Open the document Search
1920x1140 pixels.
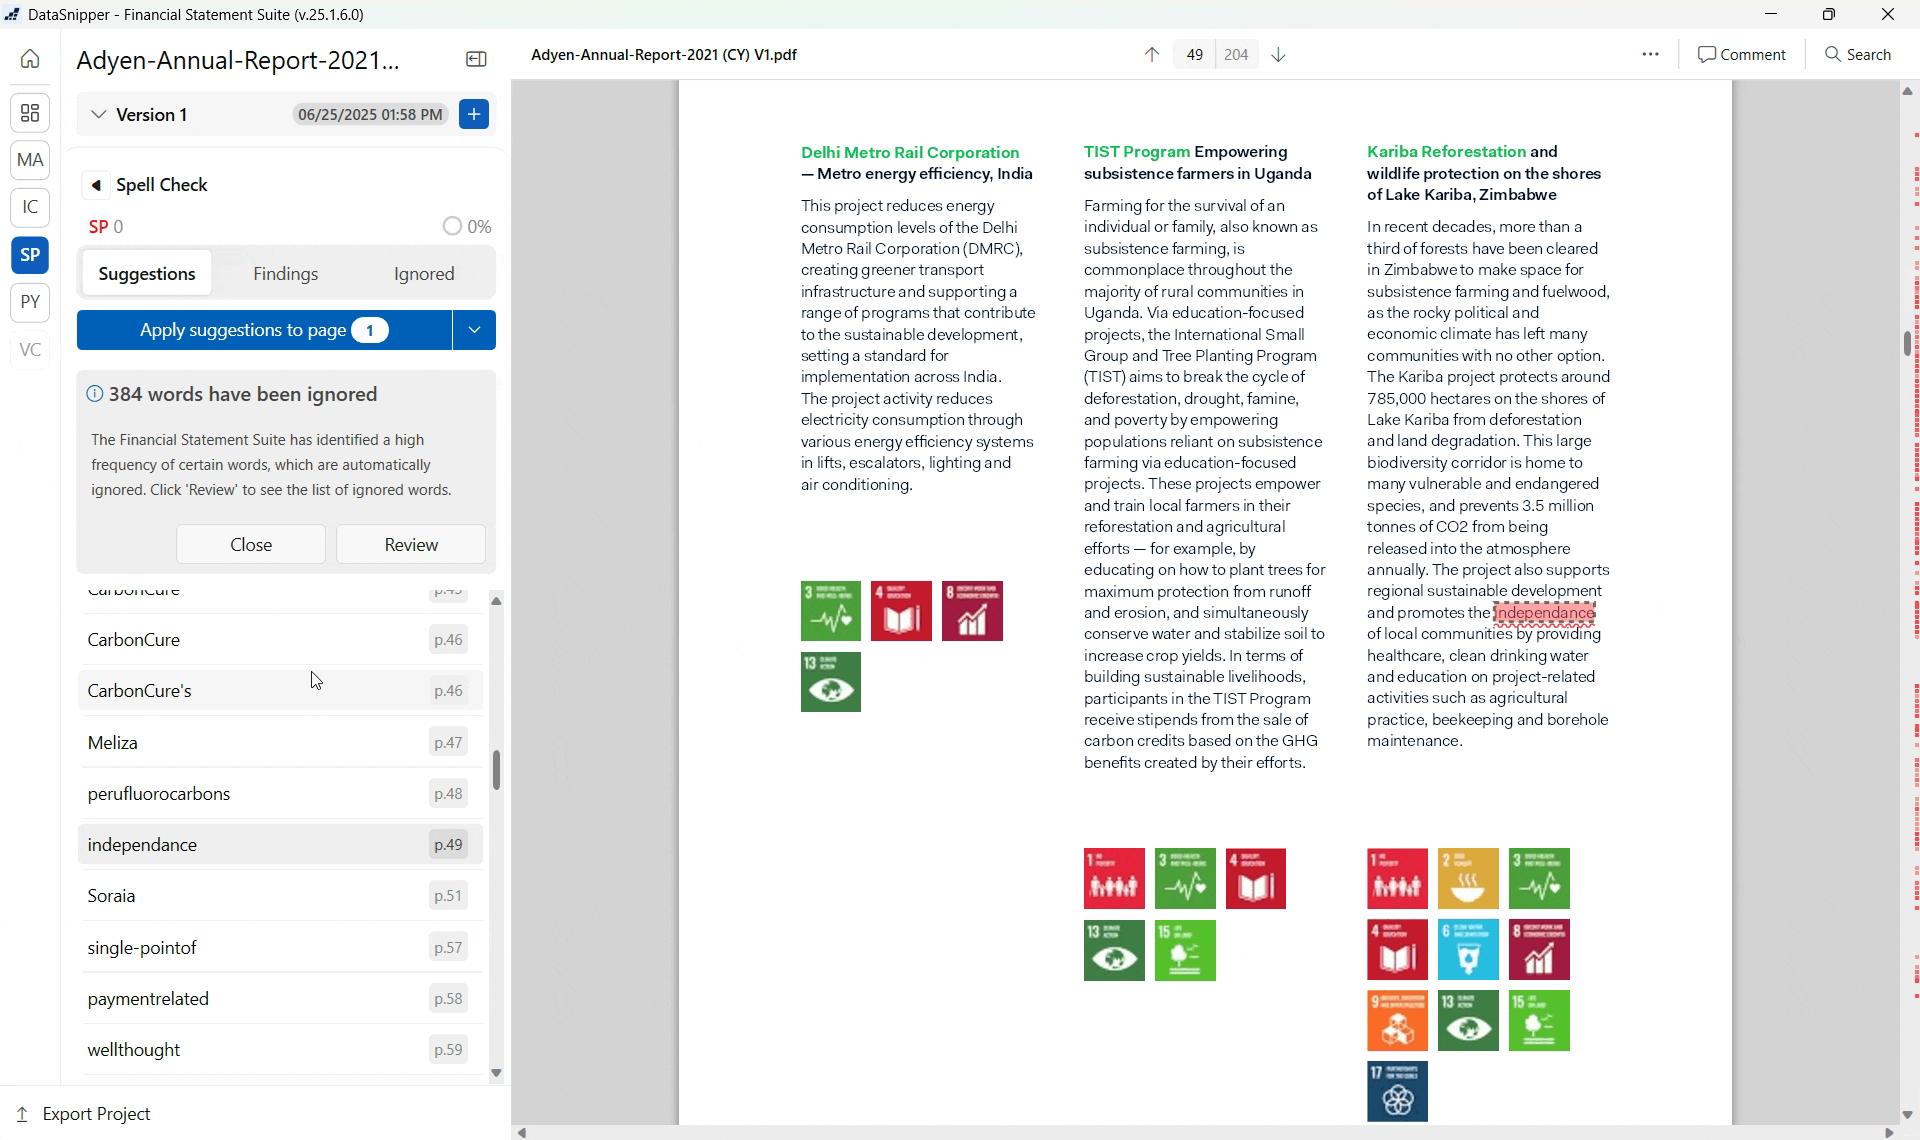pos(1859,55)
